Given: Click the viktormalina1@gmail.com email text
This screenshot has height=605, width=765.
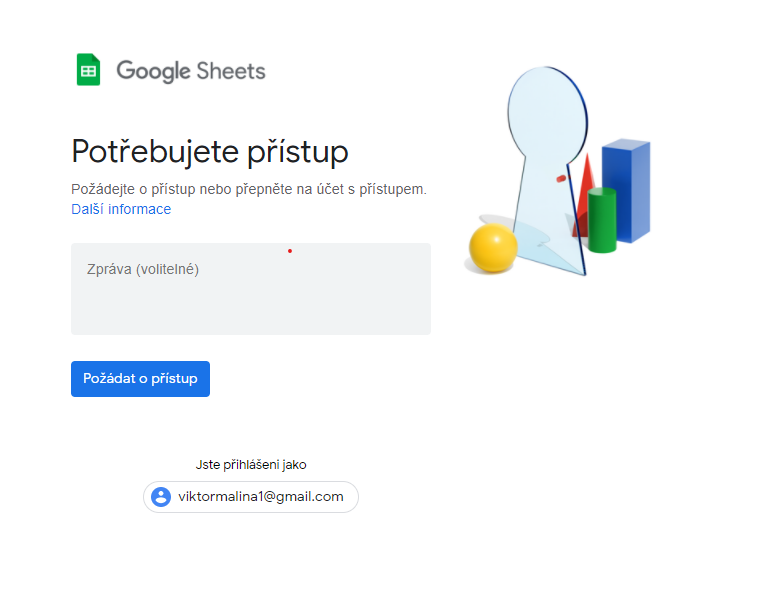Looking at the screenshot, I should coord(261,497).
